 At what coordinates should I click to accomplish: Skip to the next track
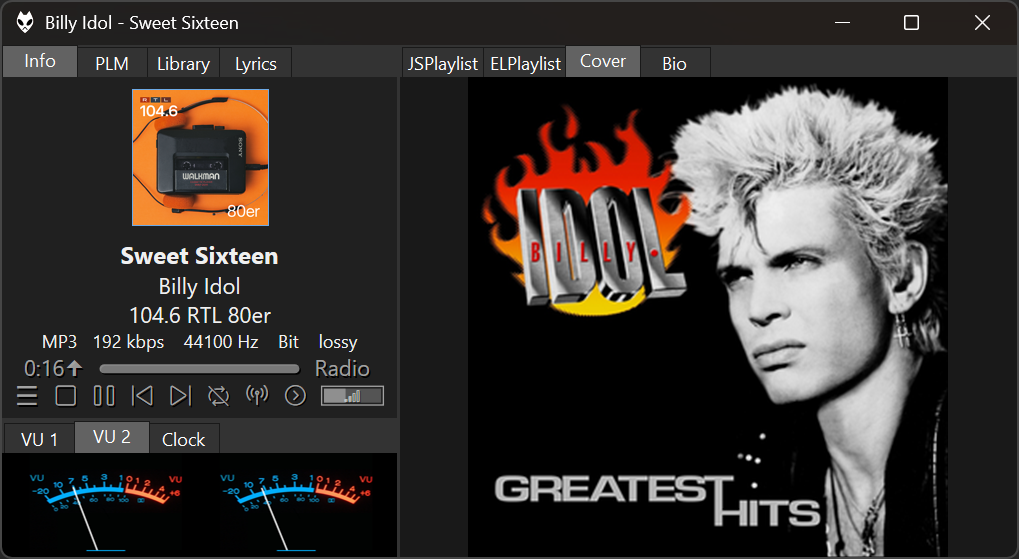pos(180,396)
